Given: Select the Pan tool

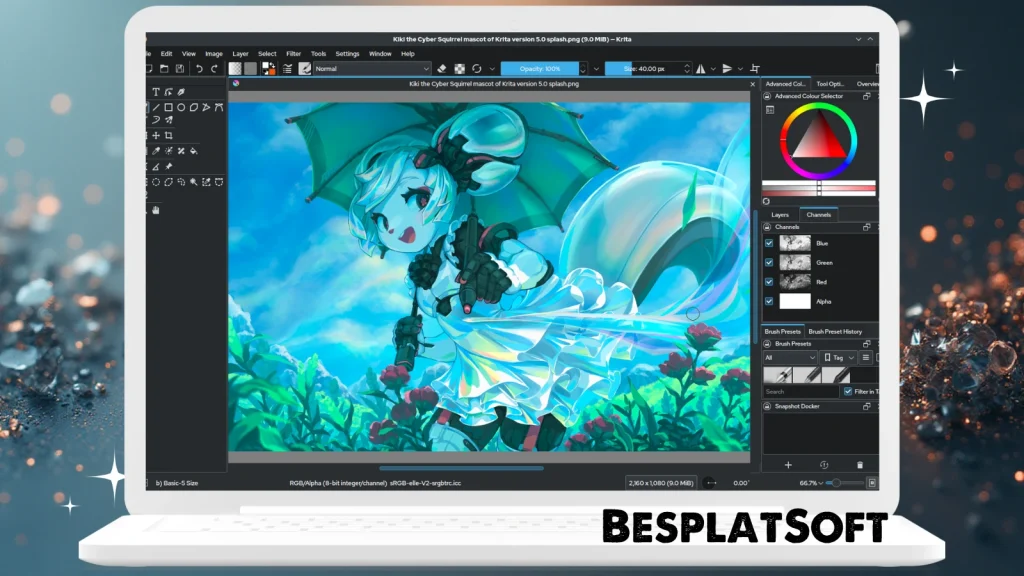Looking at the screenshot, I should point(155,211).
